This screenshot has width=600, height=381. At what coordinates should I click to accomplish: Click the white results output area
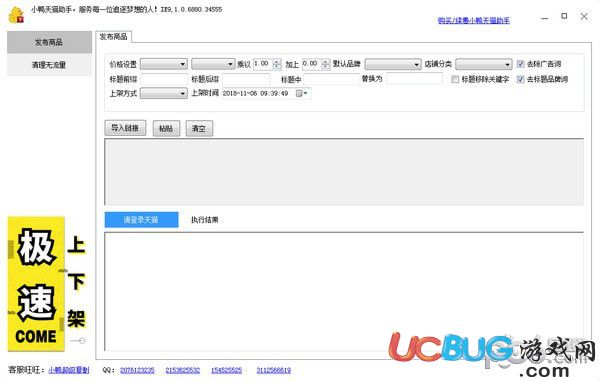pyautogui.click(x=344, y=291)
